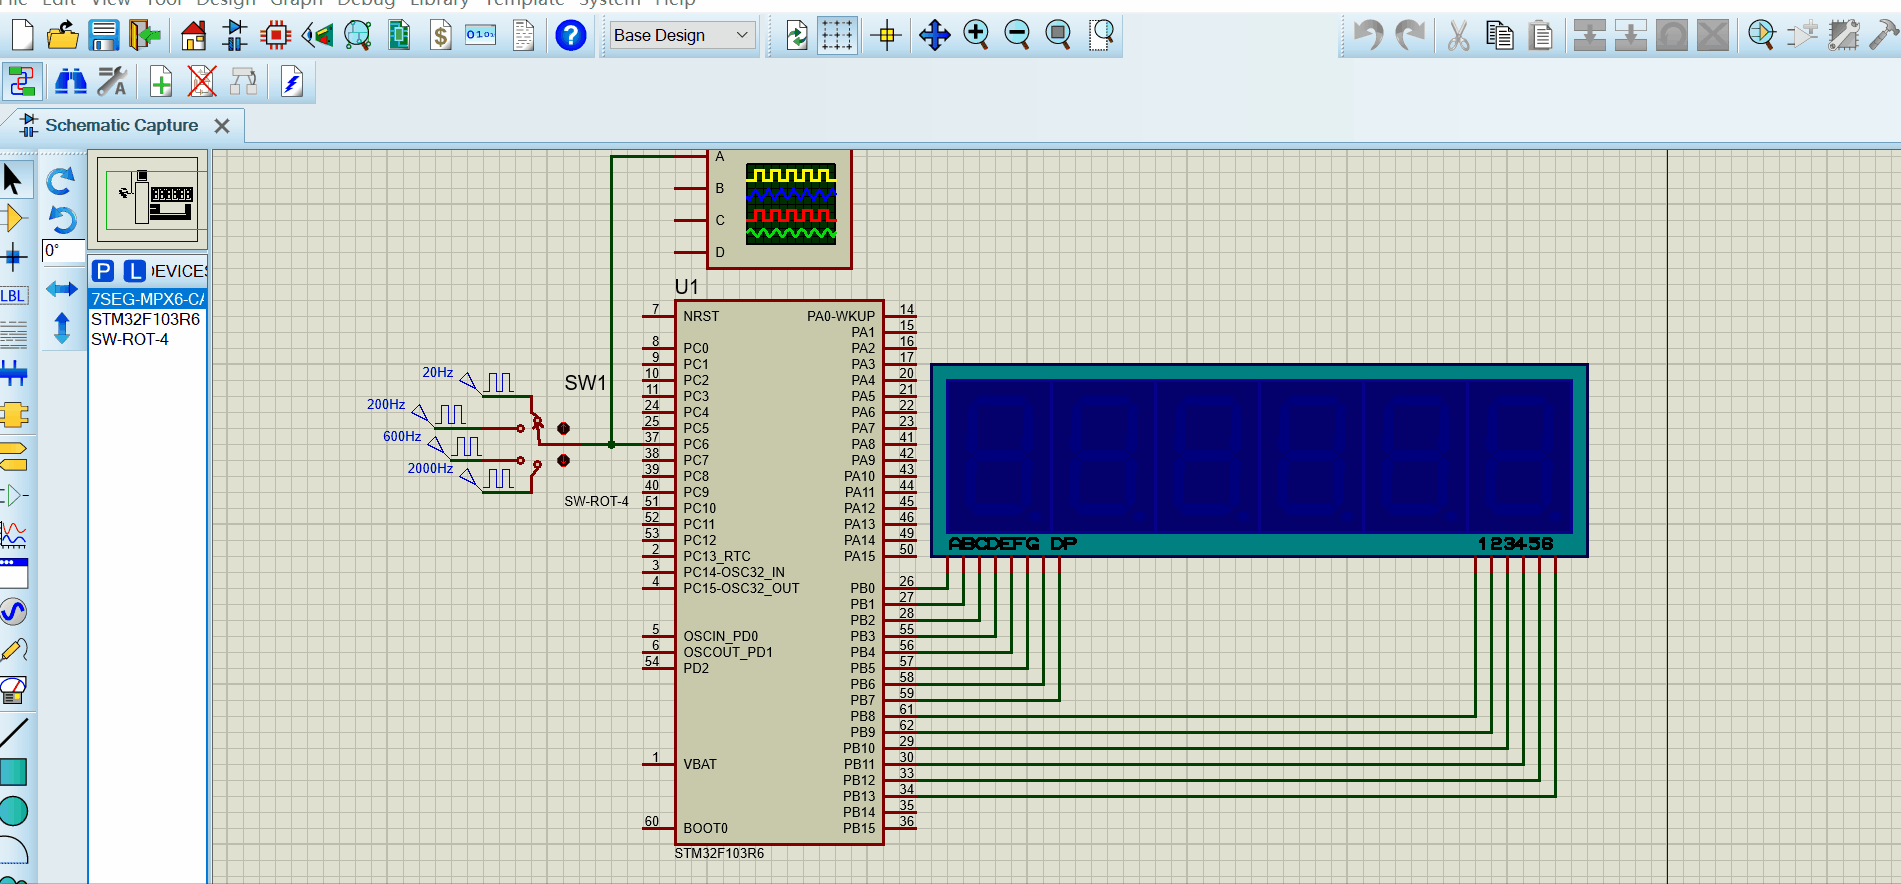Open the Base Design variant dropdown
1901x884 pixels.
pos(682,35)
